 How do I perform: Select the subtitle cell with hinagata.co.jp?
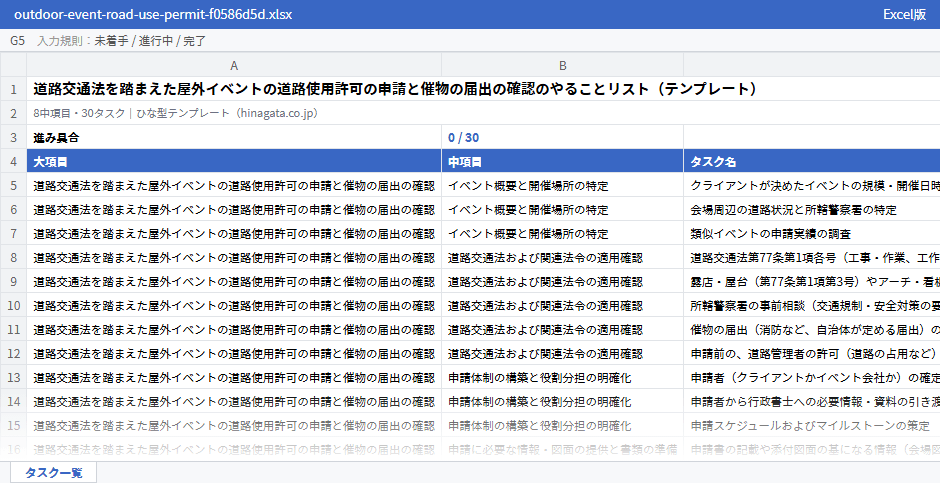[x=483, y=113]
